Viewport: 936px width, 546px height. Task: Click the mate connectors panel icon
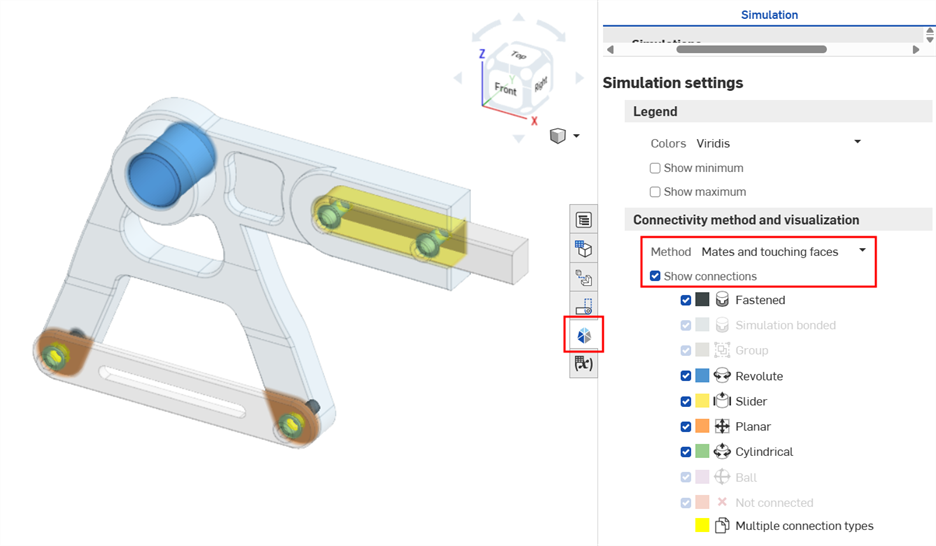583,278
